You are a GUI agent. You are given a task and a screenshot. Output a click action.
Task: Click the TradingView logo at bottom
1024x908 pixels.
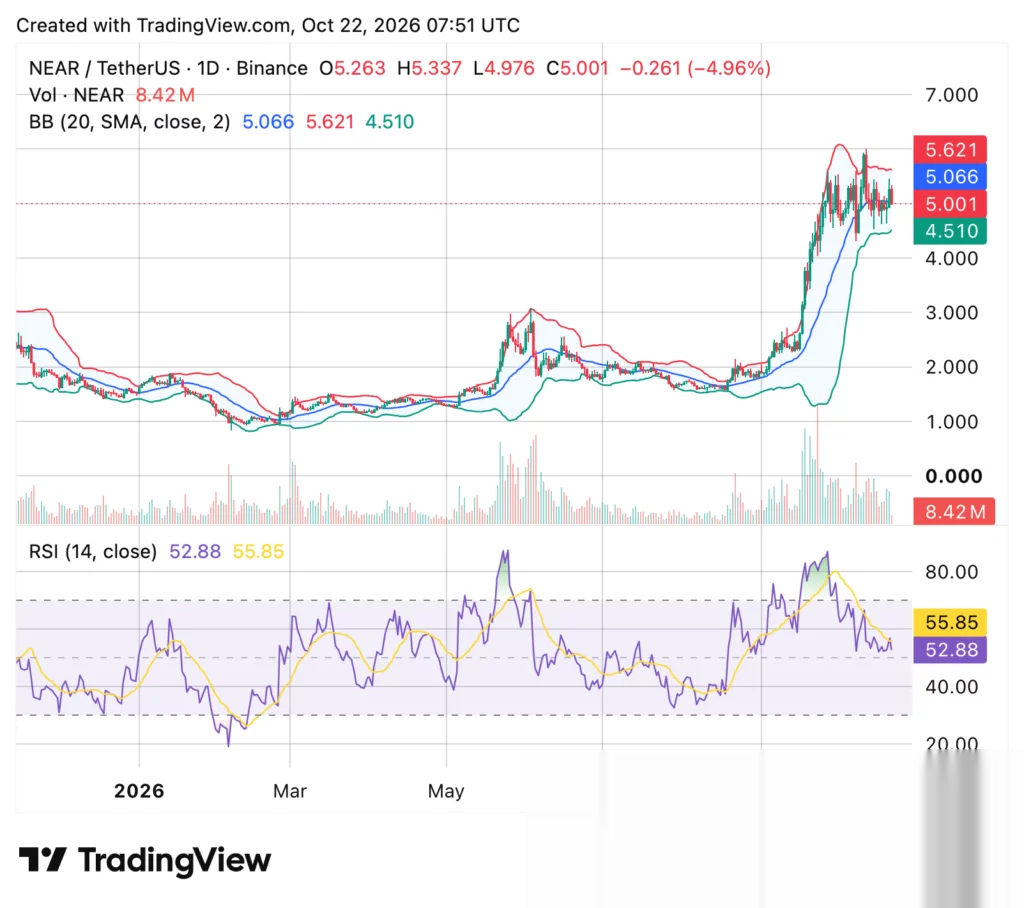point(144,860)
